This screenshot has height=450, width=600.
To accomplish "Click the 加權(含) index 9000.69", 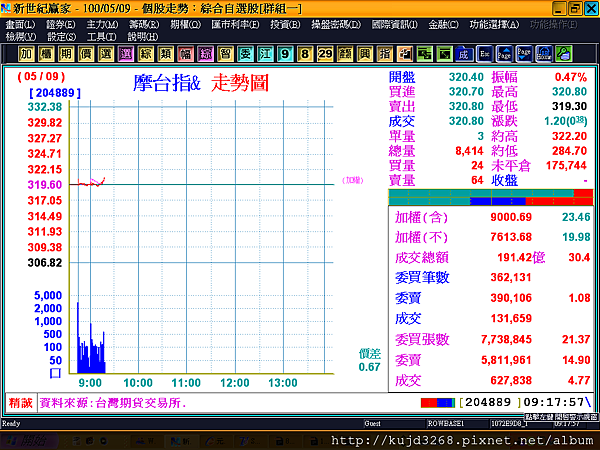I will click(x=511, y=217).
